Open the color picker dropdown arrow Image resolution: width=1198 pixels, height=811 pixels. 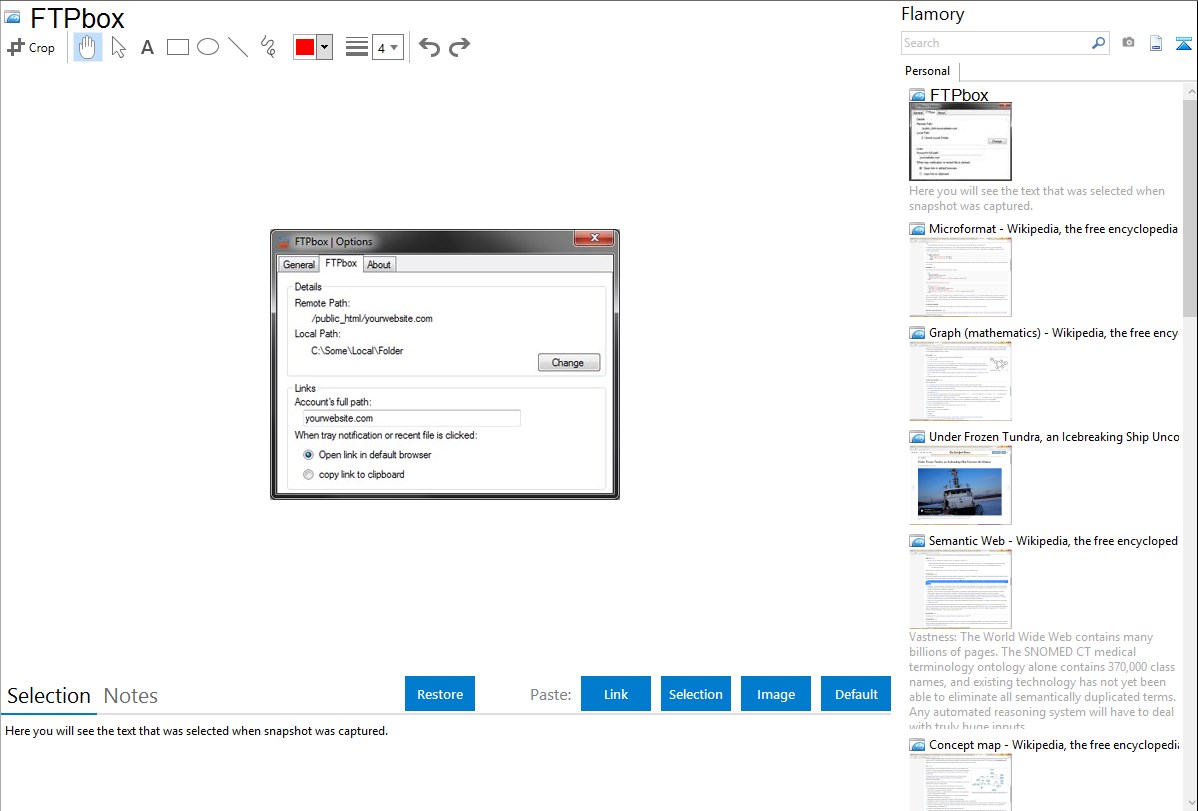point(325,47)
